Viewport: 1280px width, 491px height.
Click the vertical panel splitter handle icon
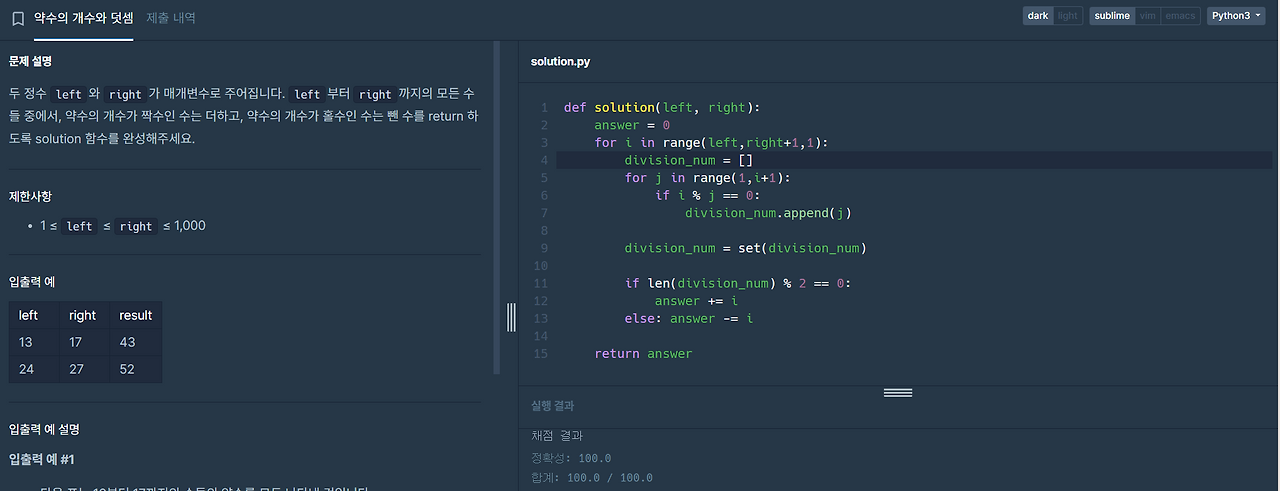click(x=511, y=317)
